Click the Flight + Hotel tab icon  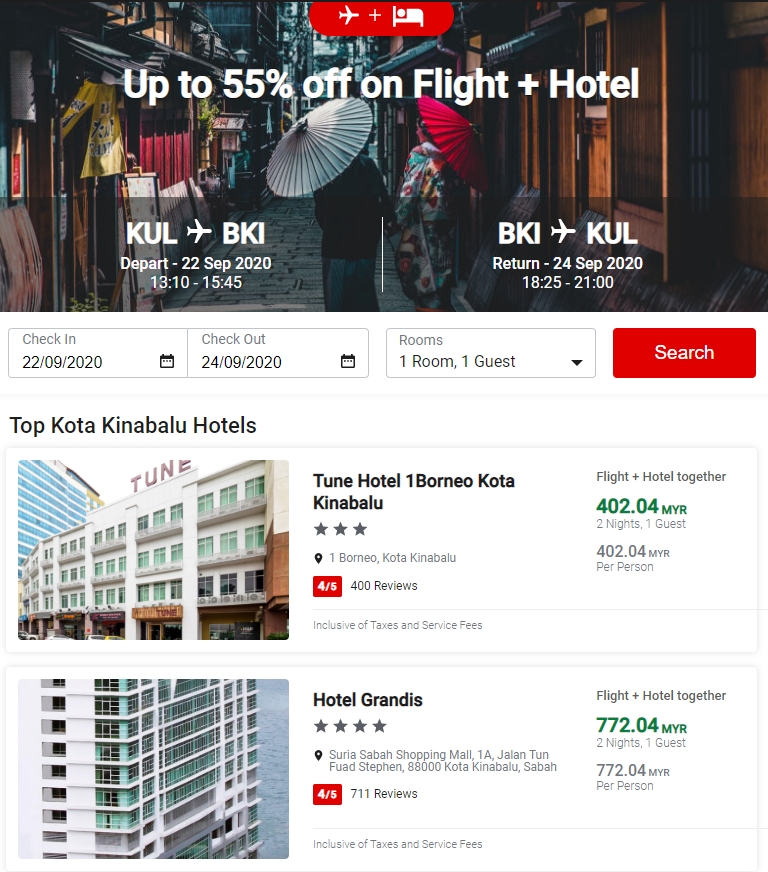(x=381, y=16)
